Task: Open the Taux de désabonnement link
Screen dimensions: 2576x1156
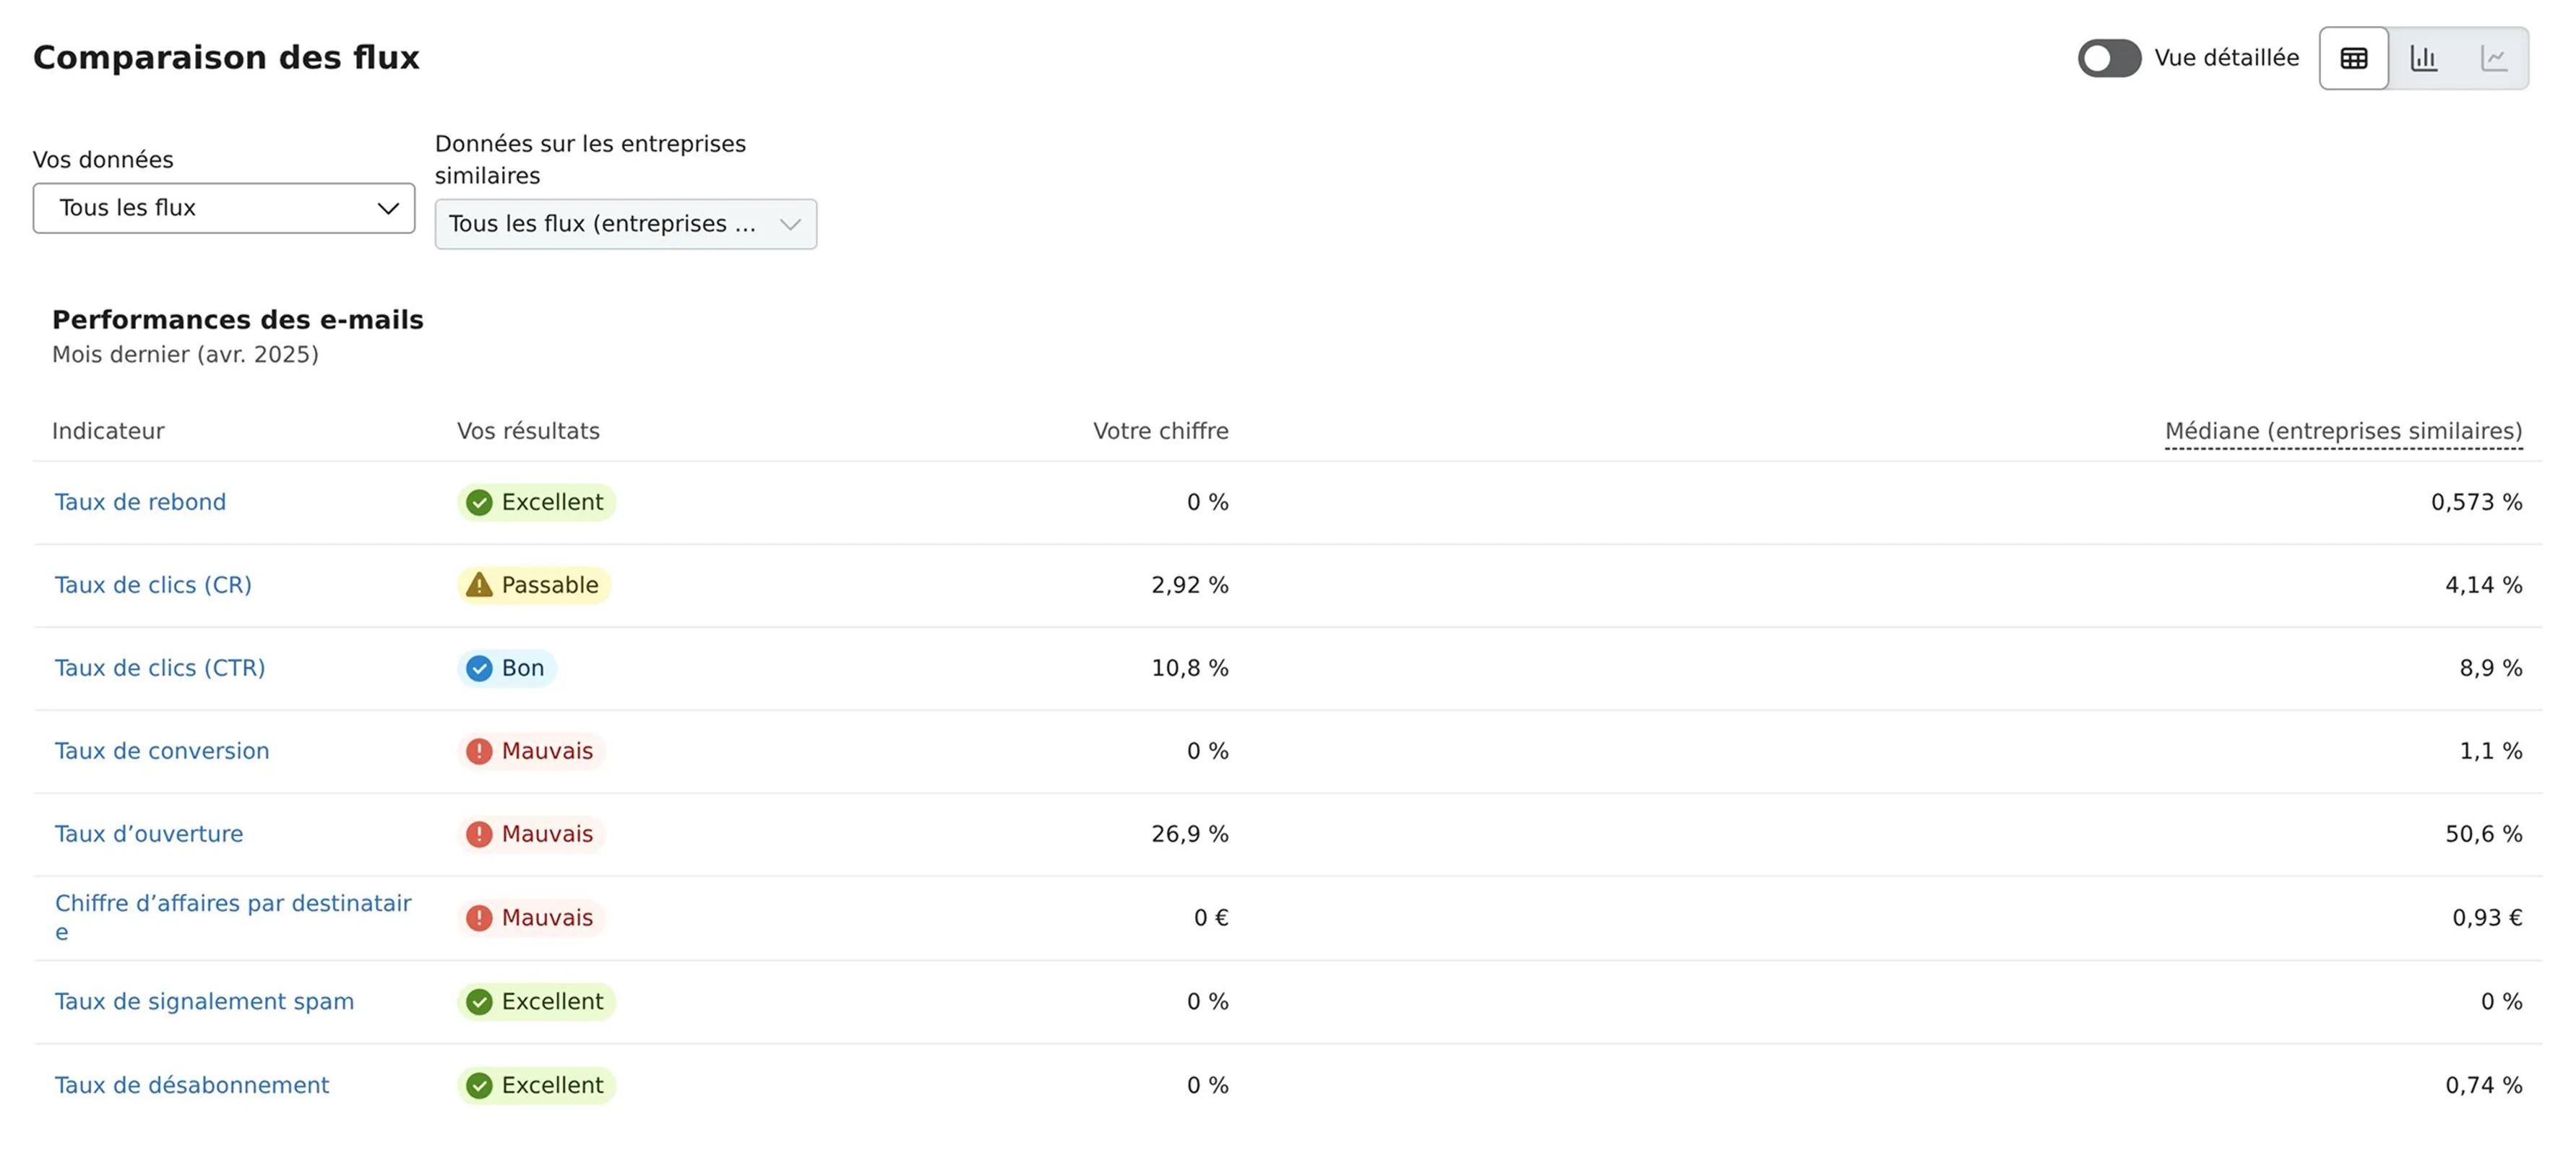Action: tap(192, 1085)
